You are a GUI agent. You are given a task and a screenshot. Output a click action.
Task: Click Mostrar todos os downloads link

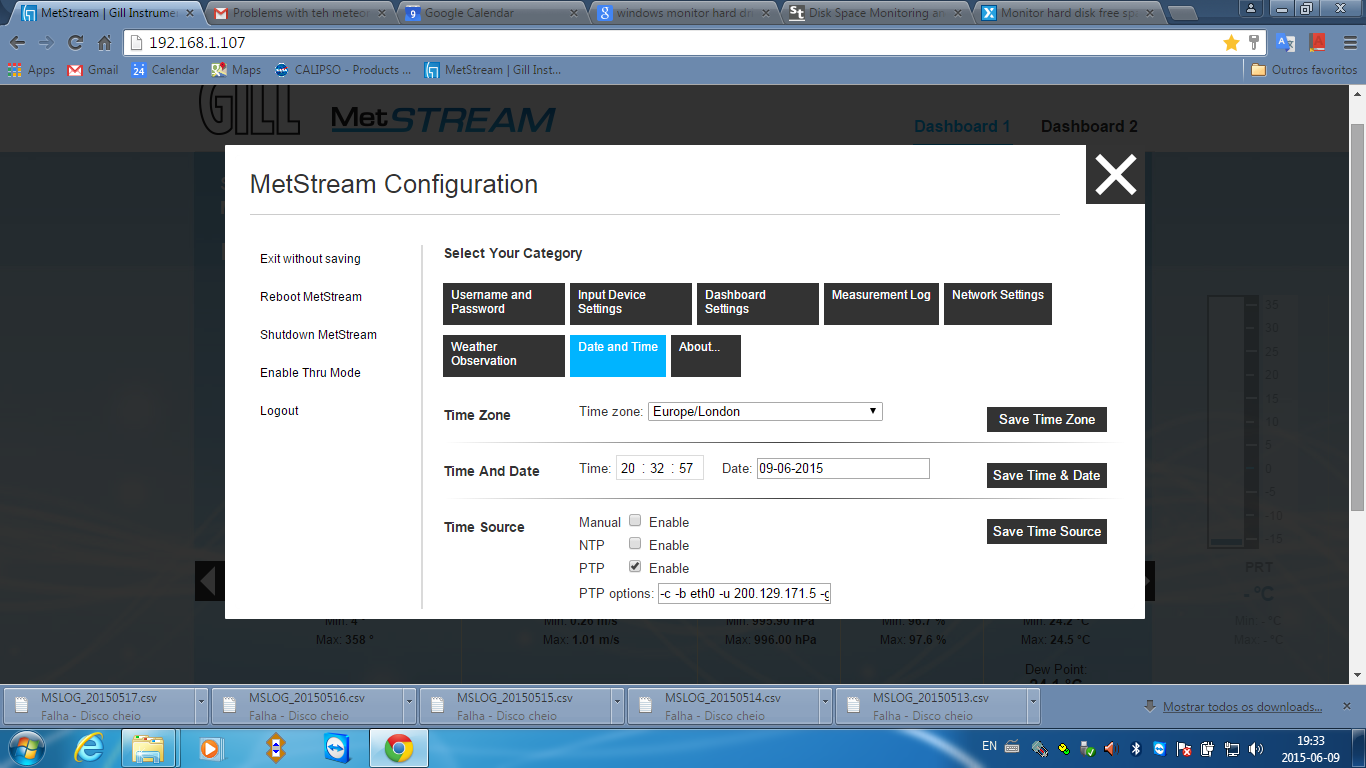[x=1243, y=707]
